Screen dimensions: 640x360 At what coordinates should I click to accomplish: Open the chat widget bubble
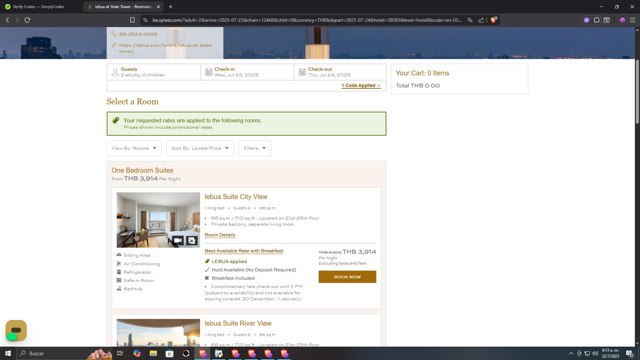pos(16,331)
